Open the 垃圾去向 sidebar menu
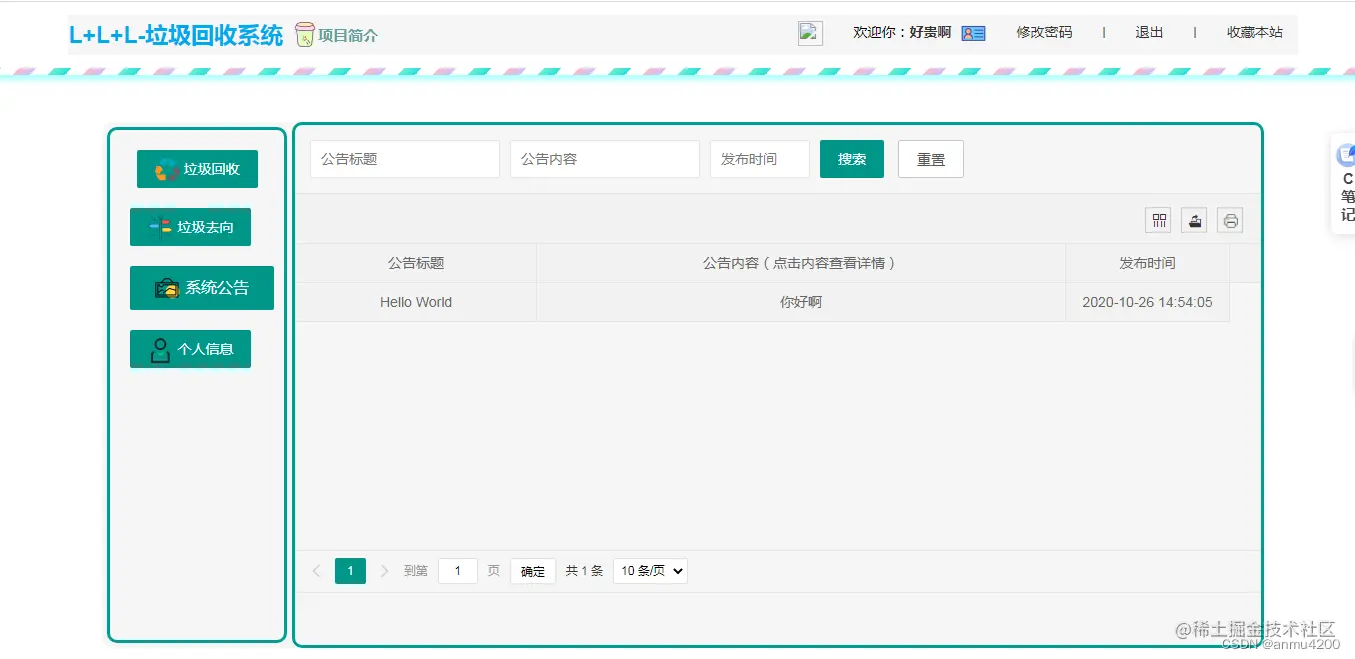 190,227
